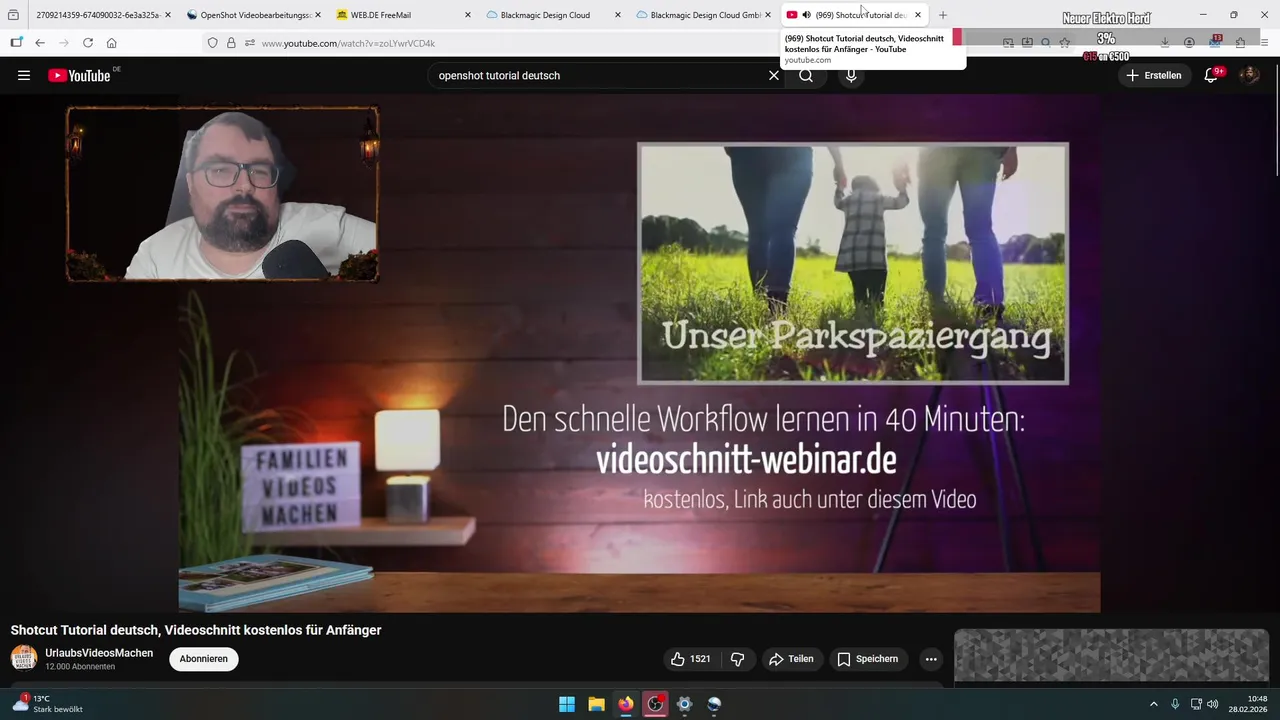Open Firefox View recent tabs icon
The width and height of the screenshot is (1280, 720).
pos(13,15)
